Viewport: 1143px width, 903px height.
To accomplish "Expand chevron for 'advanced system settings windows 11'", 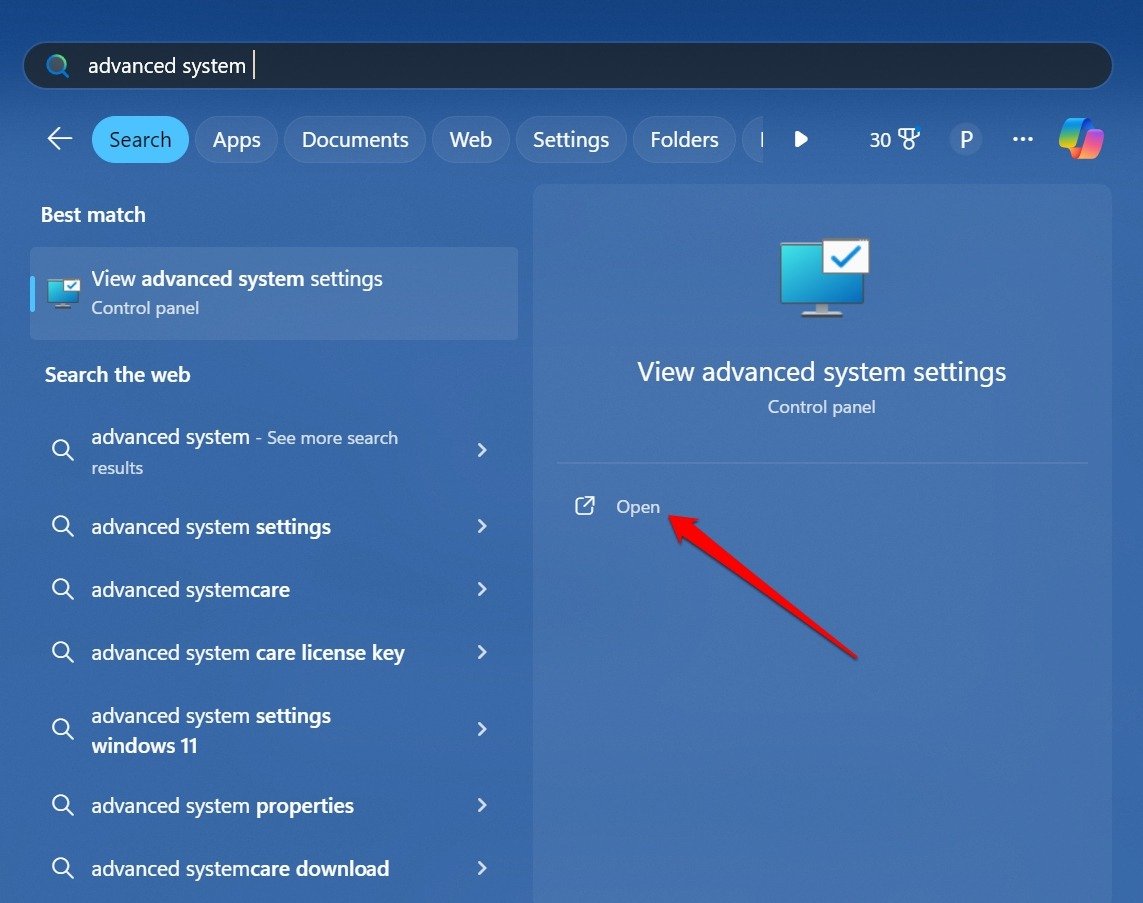I will tap(482, 728).
